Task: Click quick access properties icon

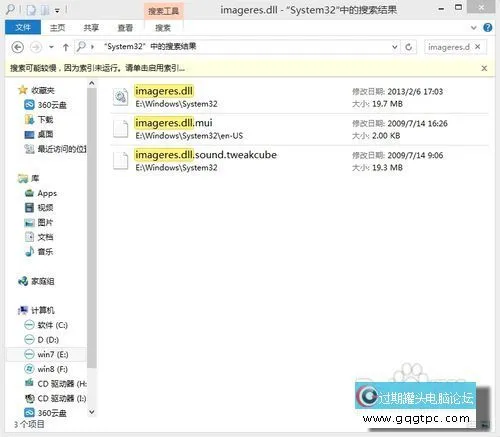Action: point(31,10)
